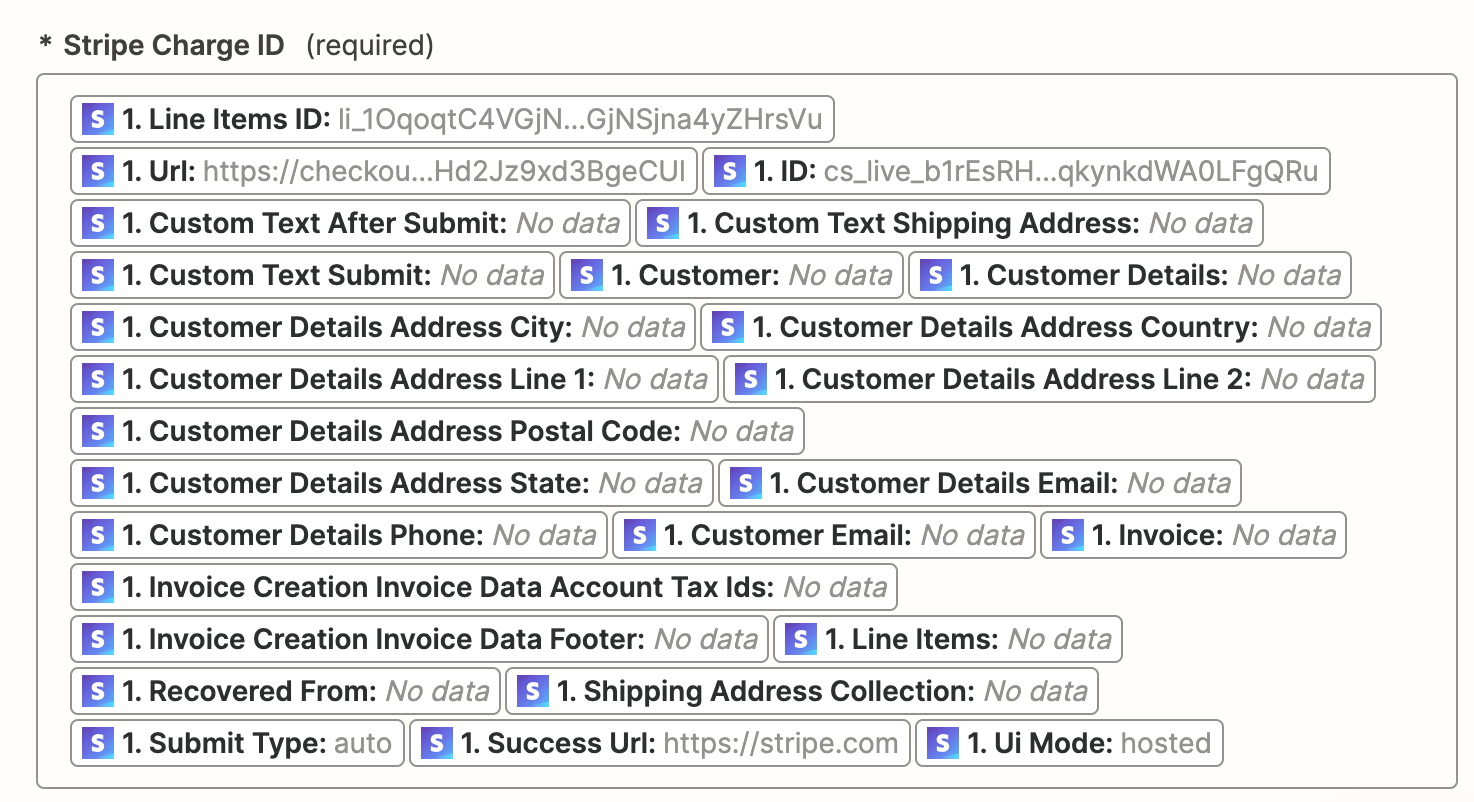Select the Customer Details Address Line 2 pill
Screen dimensions: 1474x802
pos(1050,380)
